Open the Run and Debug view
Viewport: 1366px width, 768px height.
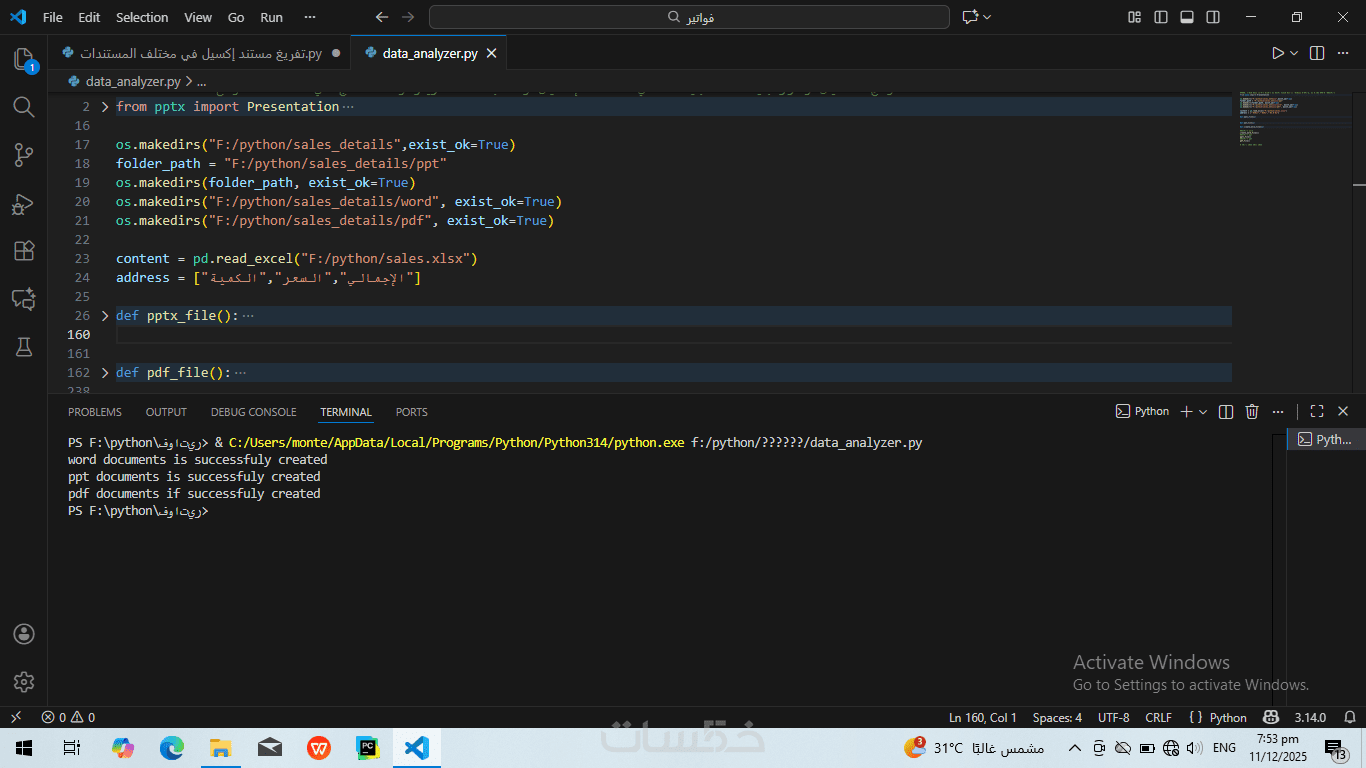click(24, 203)
